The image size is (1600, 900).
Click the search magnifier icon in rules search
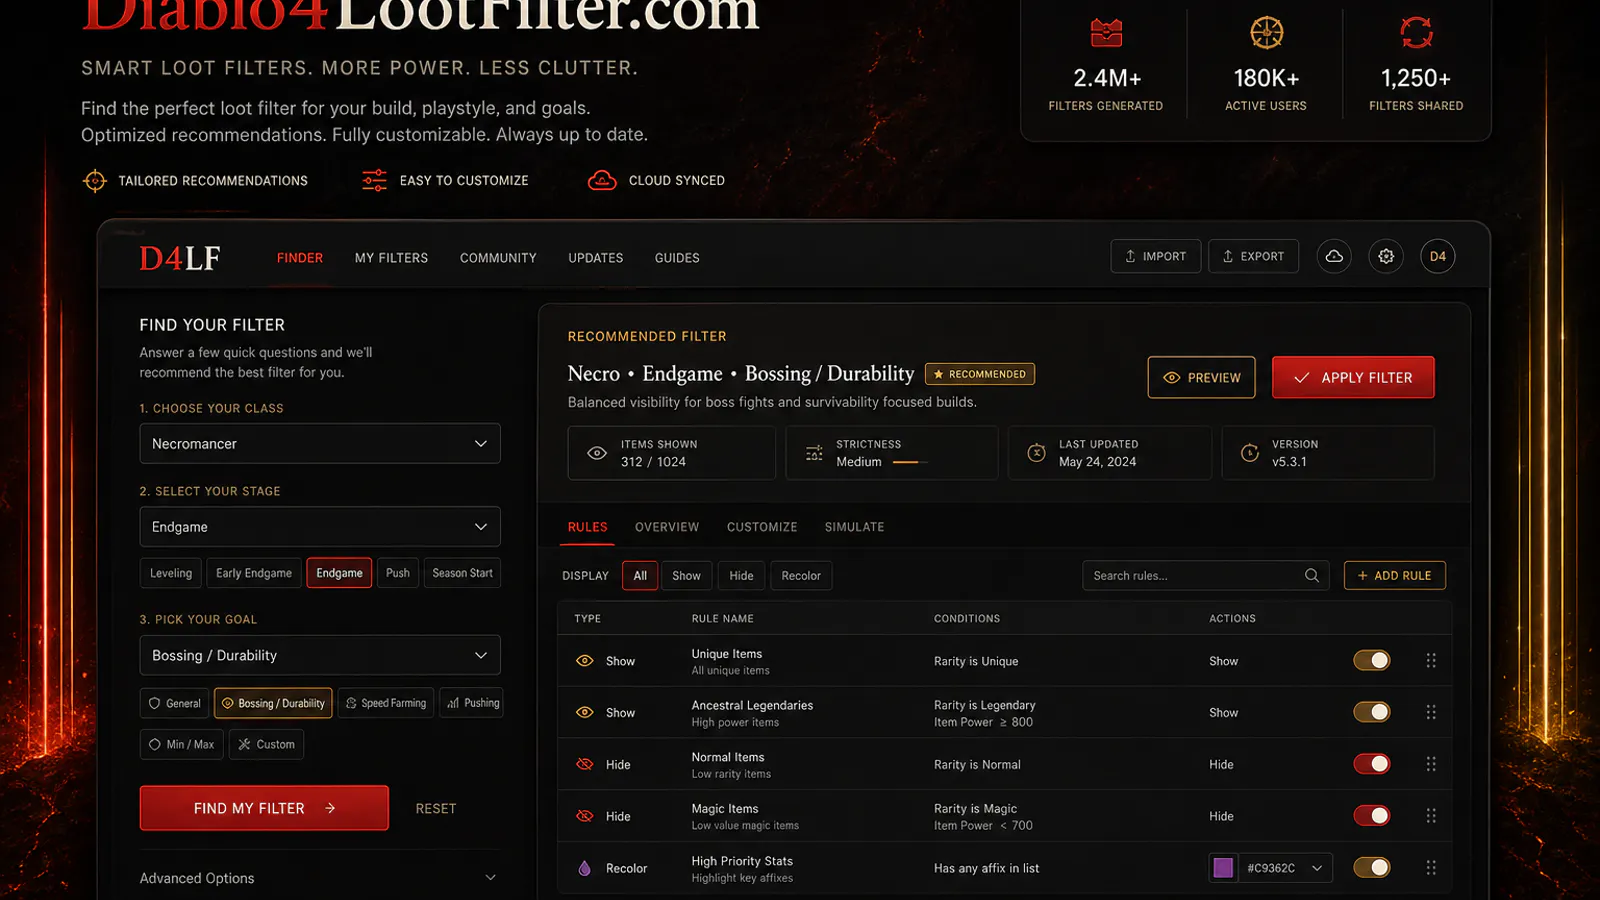pyautogui.click(x=1312, y=576)
